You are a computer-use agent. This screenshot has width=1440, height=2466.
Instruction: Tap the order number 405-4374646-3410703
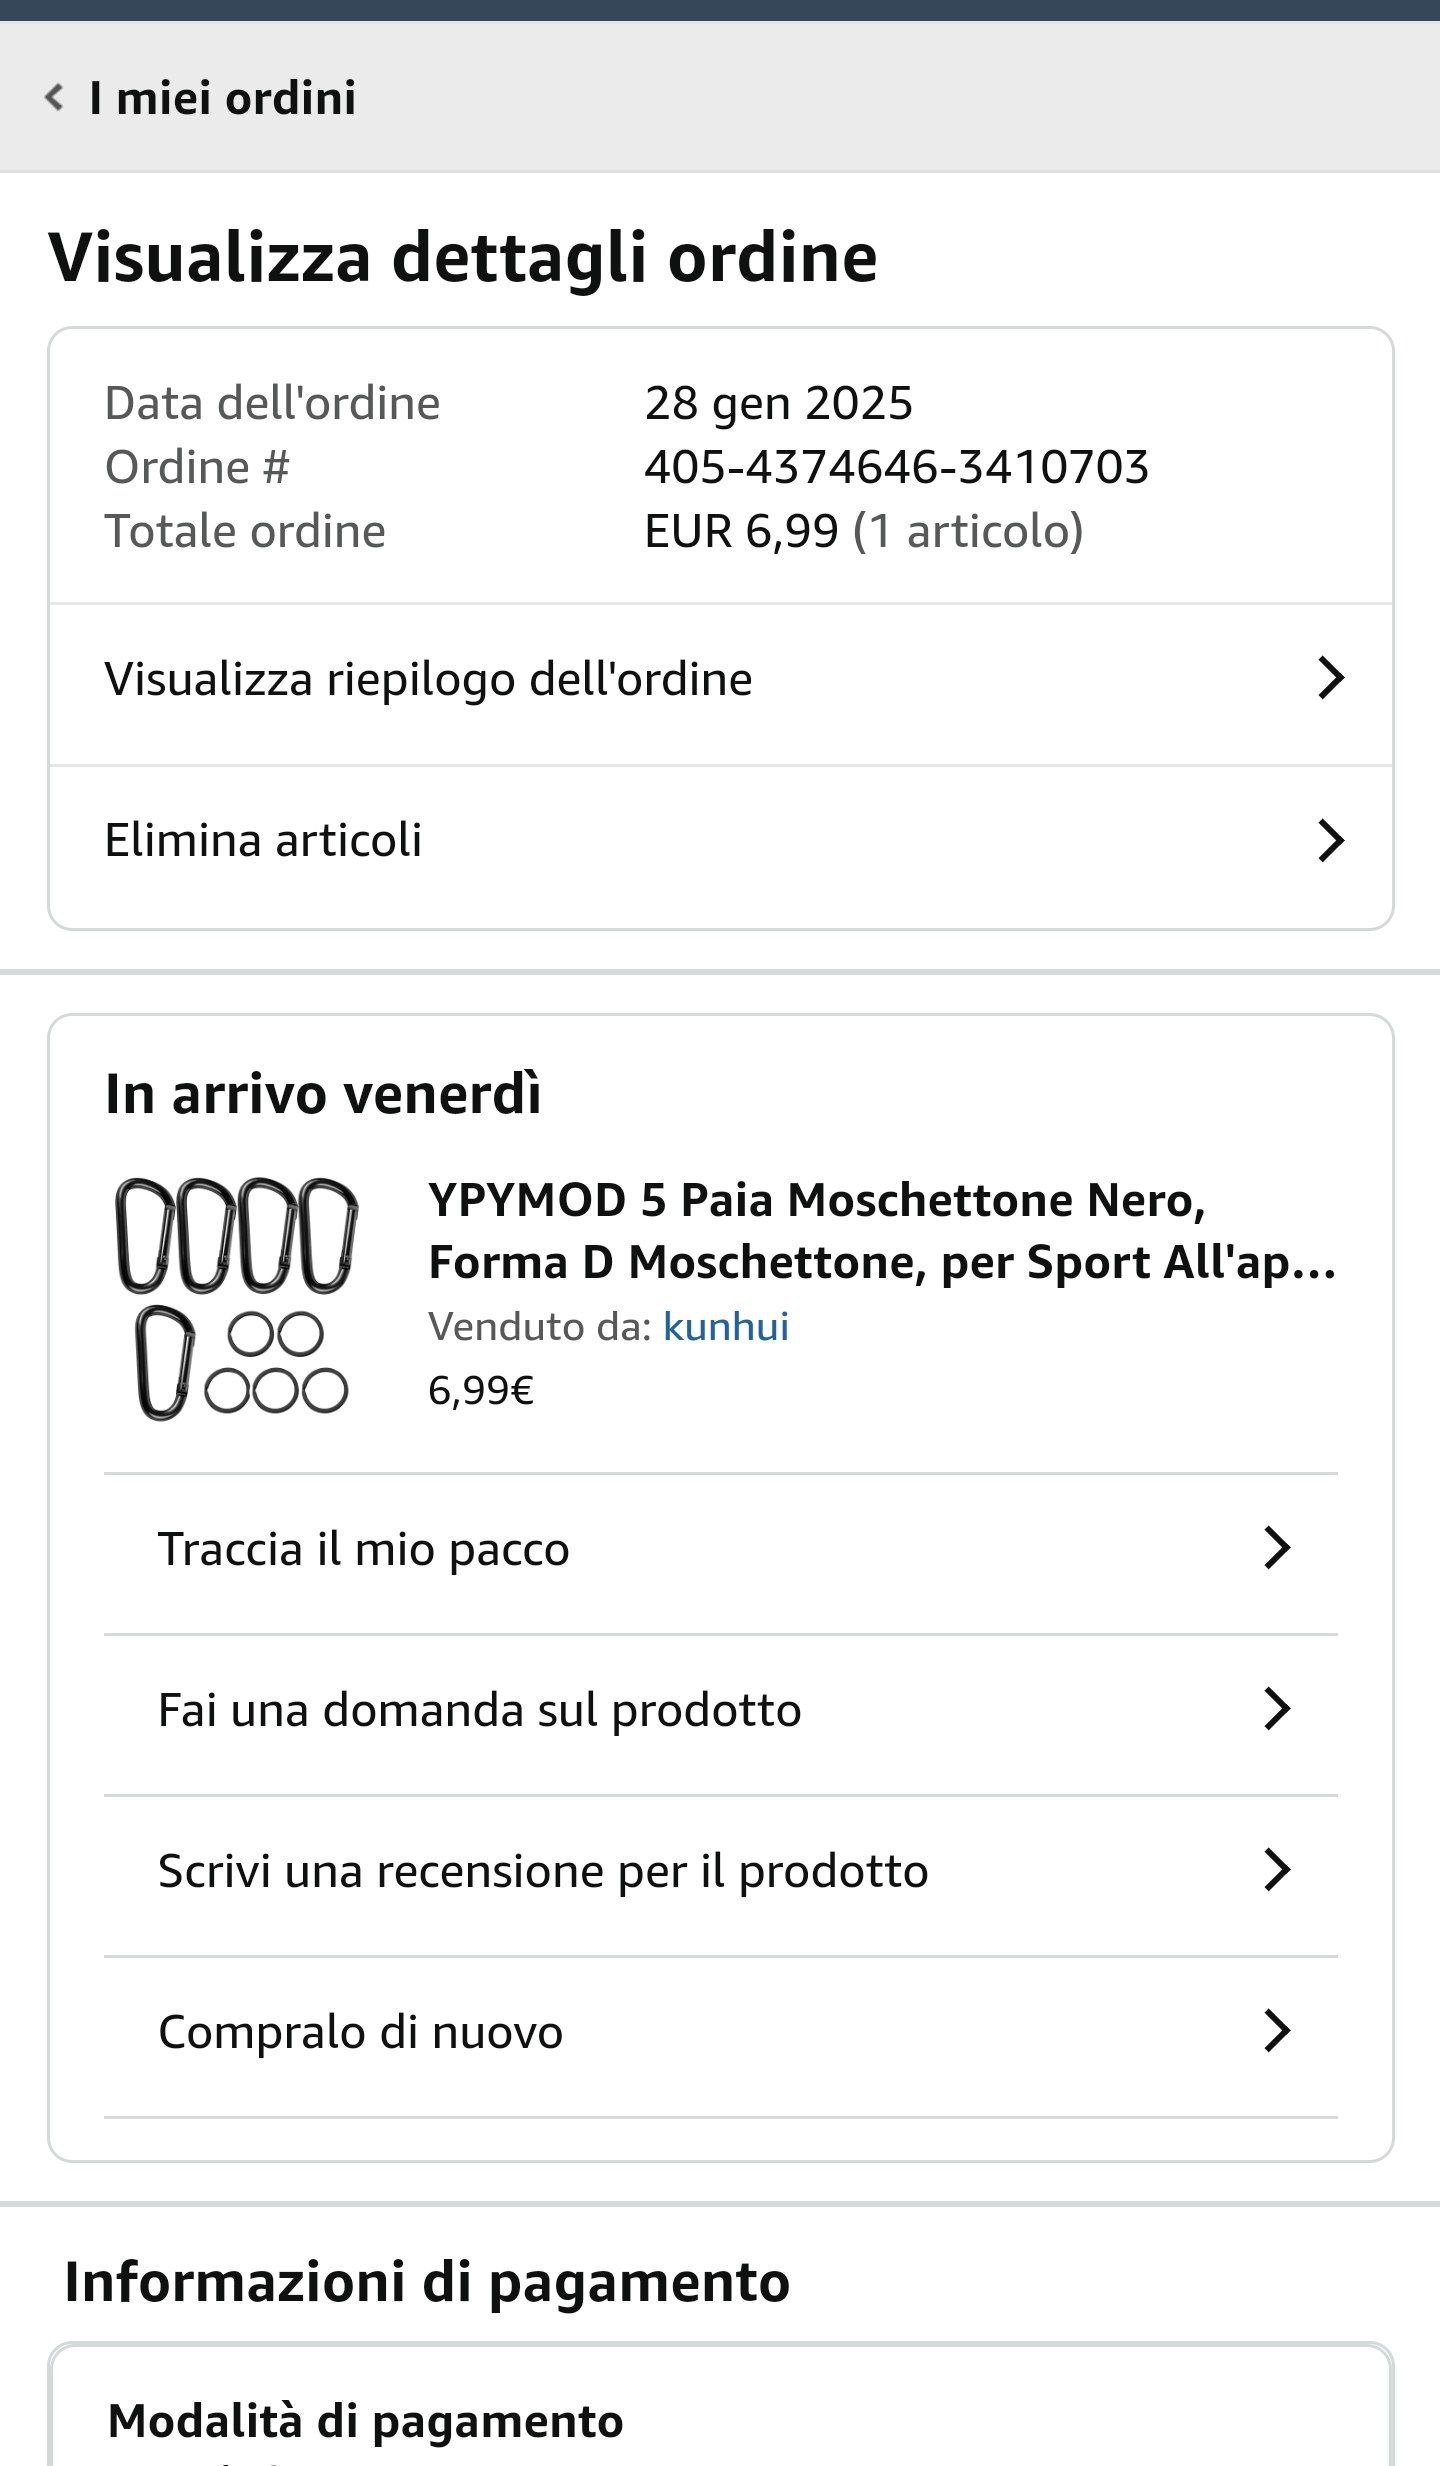coord(896,467)
